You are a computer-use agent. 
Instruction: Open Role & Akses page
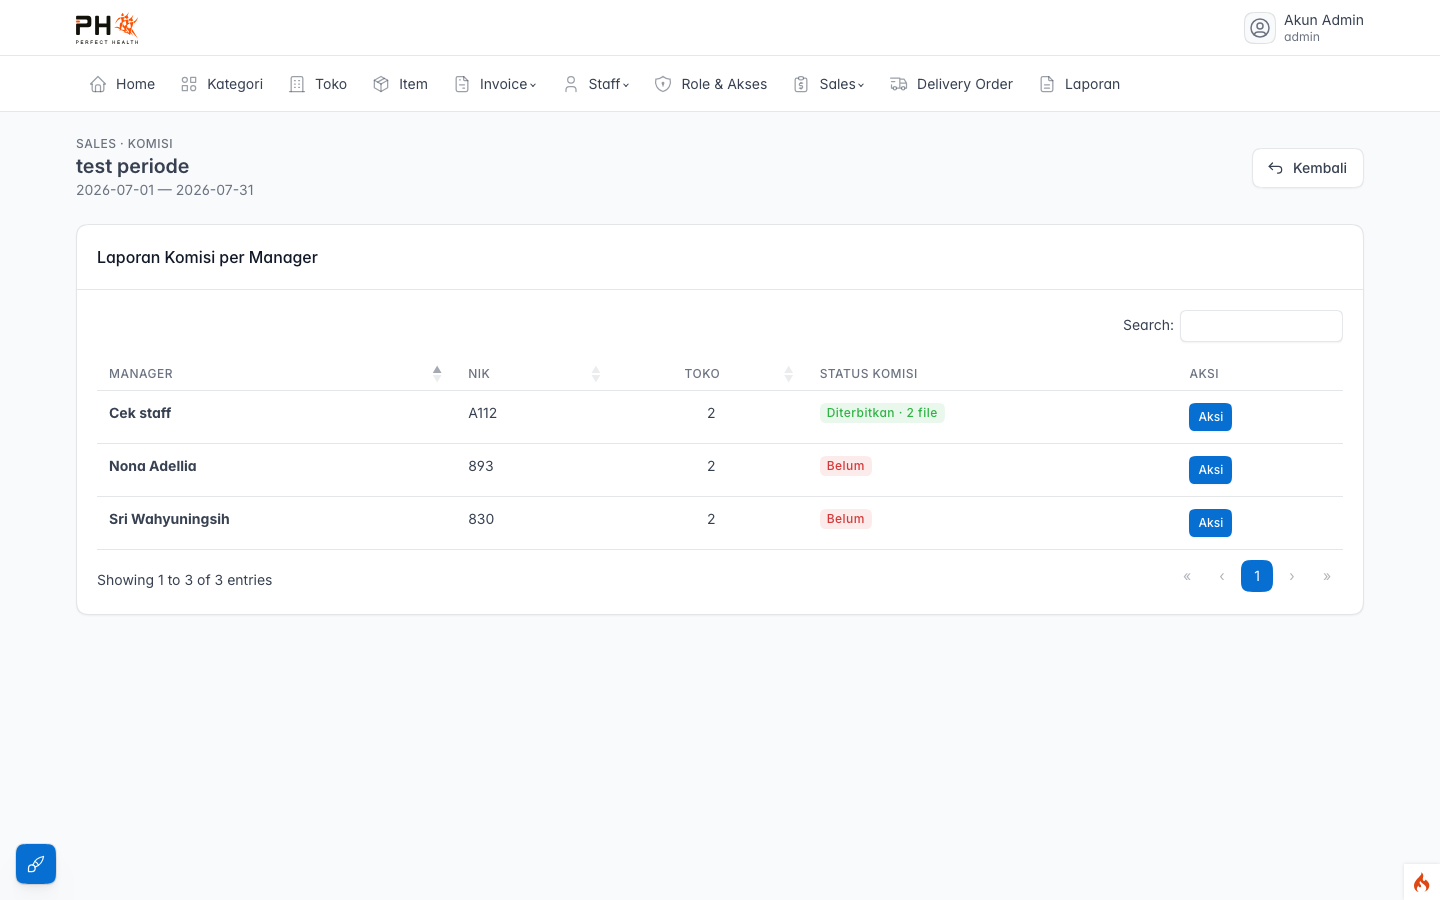coord(711,84)
